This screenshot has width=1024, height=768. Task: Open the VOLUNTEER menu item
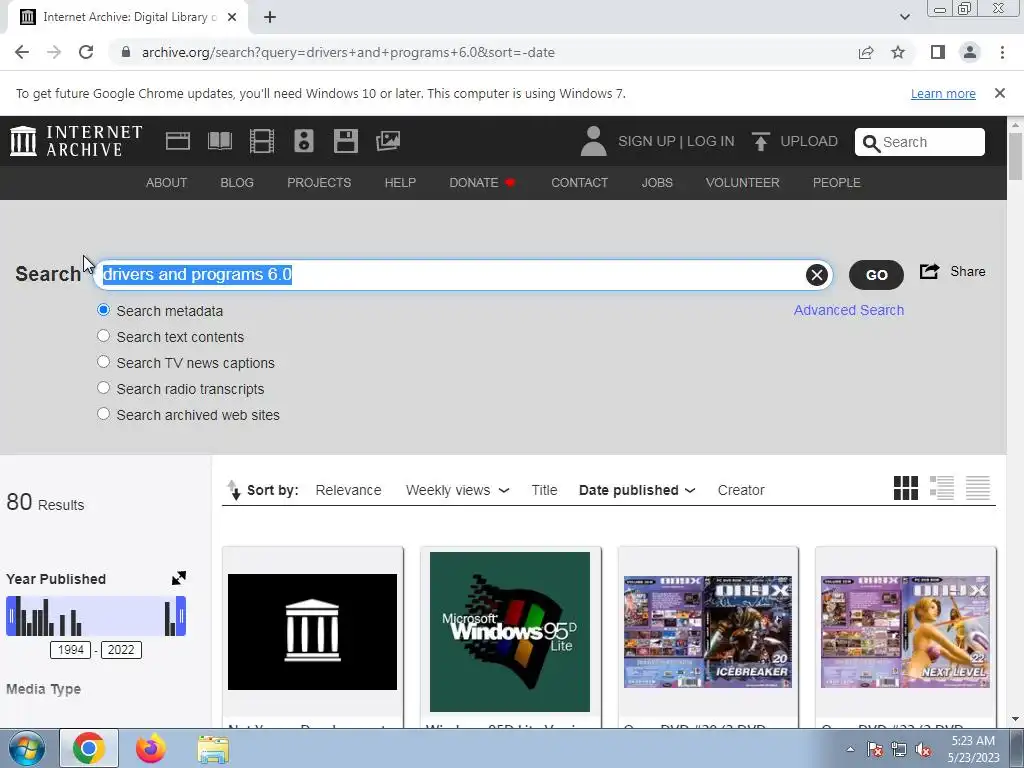coord(743,183)
